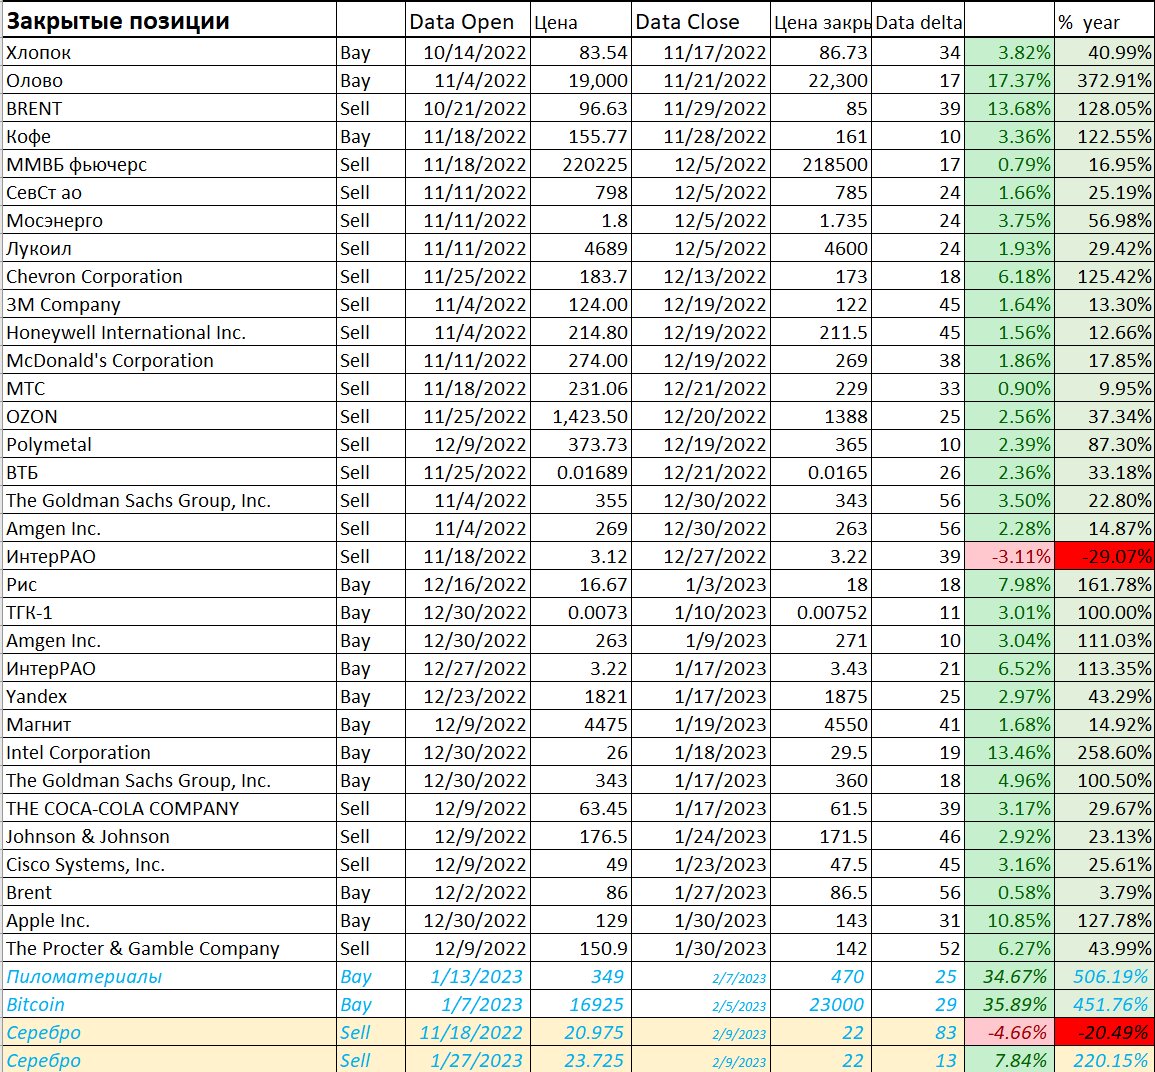This screenshot has width=1155, height=1072.
Task: Select the '34.67%' green cell
Action: point(1009,976)
